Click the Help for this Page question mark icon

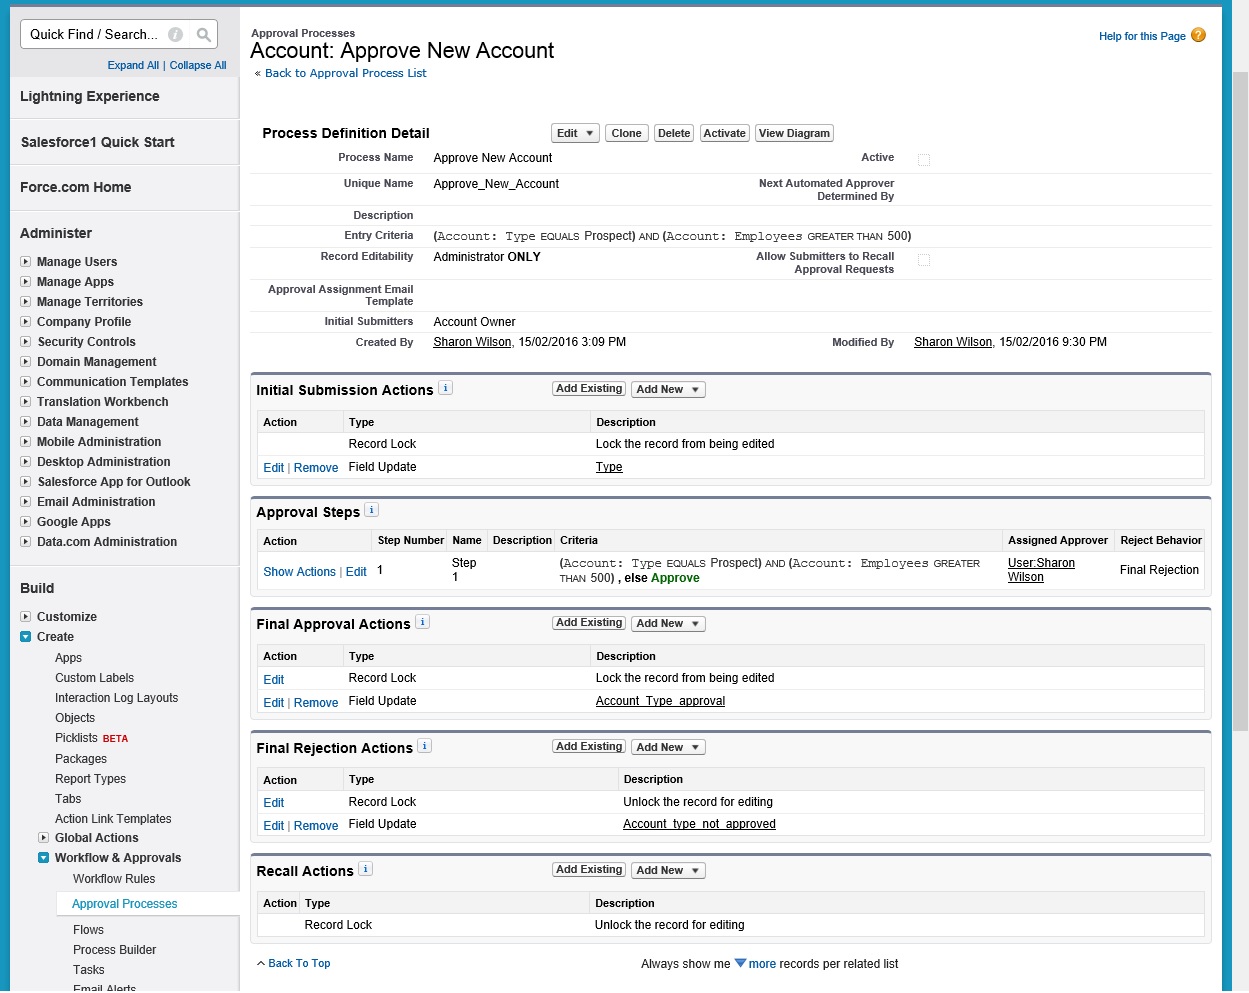(x=1198, y=35)
